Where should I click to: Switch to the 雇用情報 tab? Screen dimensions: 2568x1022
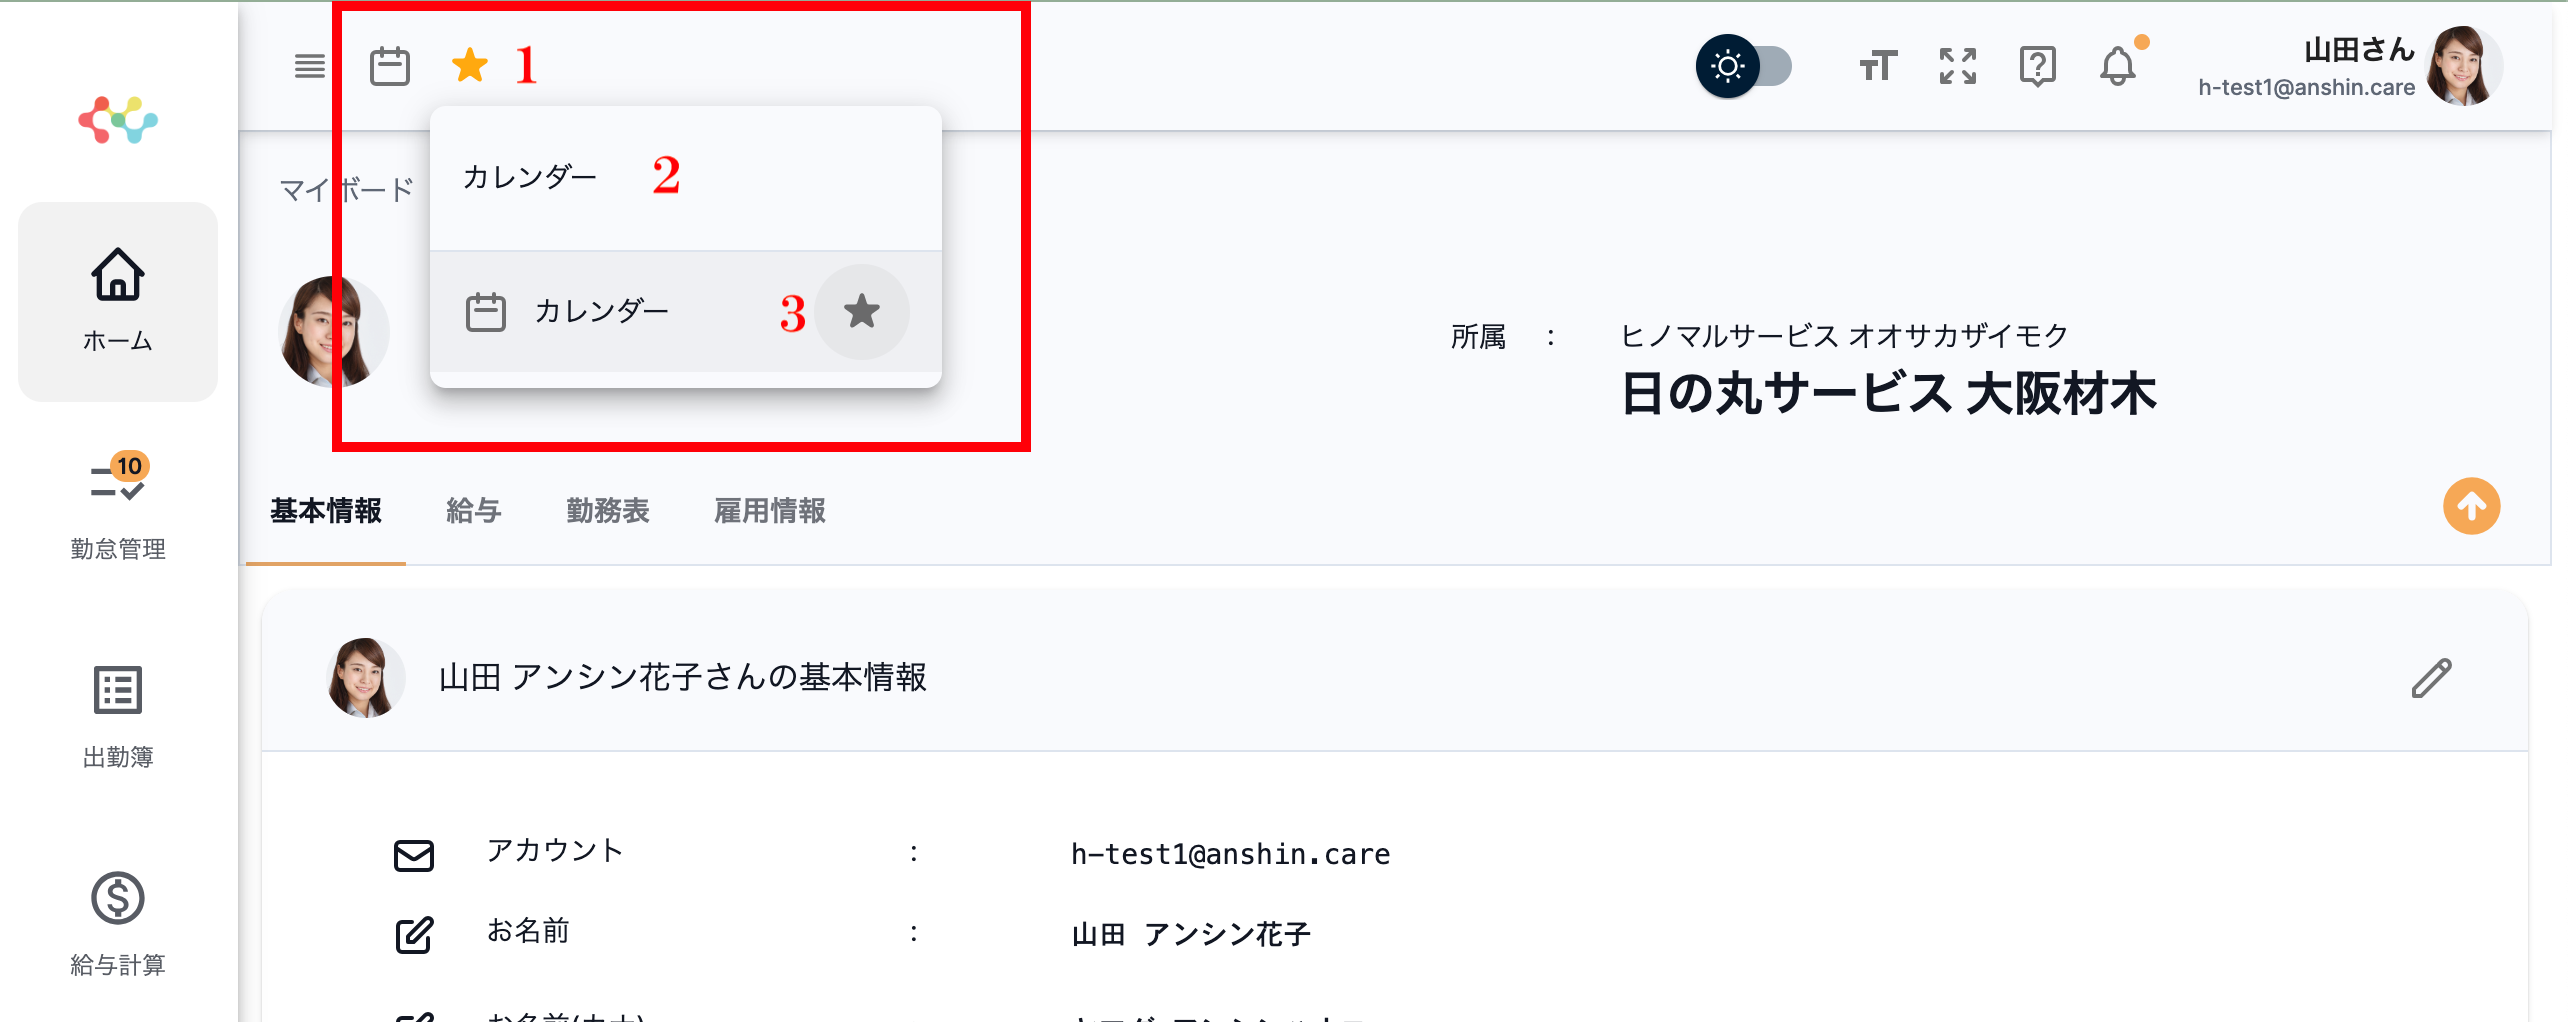(769, 511)
